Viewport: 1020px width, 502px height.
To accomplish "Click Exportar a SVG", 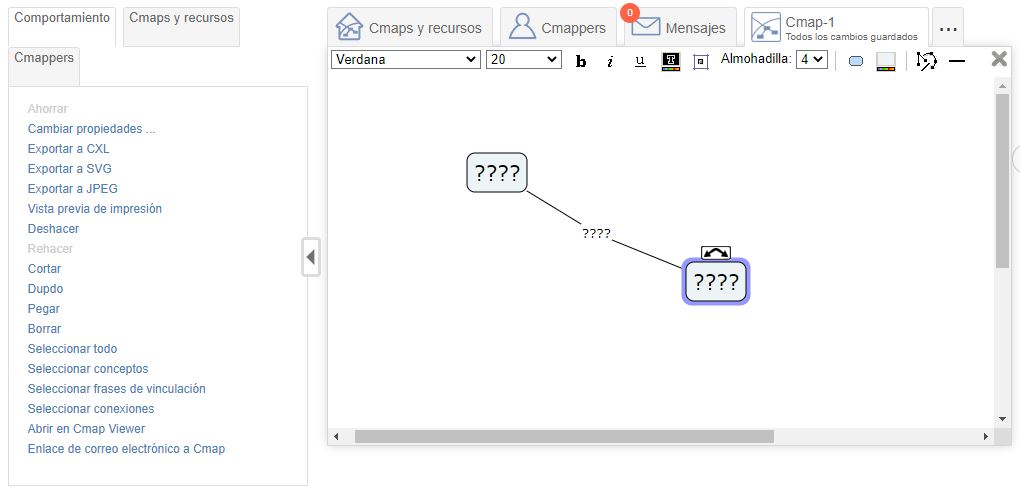I will (x=70, y=169).
